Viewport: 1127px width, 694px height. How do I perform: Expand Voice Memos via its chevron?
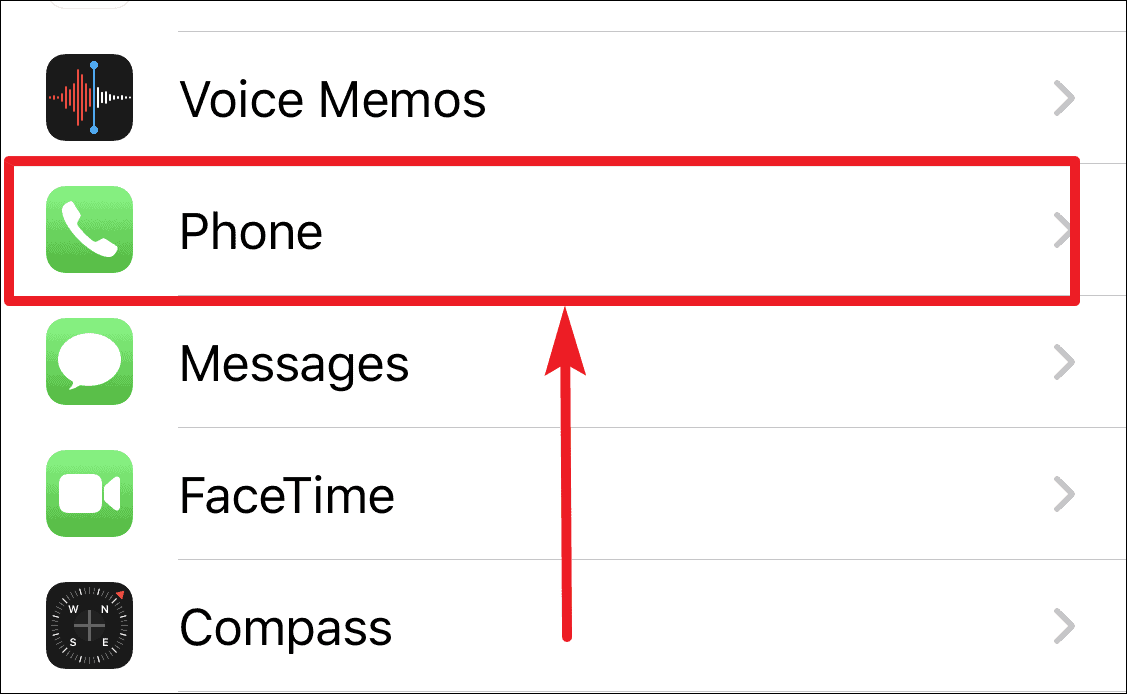point(1064,98)
